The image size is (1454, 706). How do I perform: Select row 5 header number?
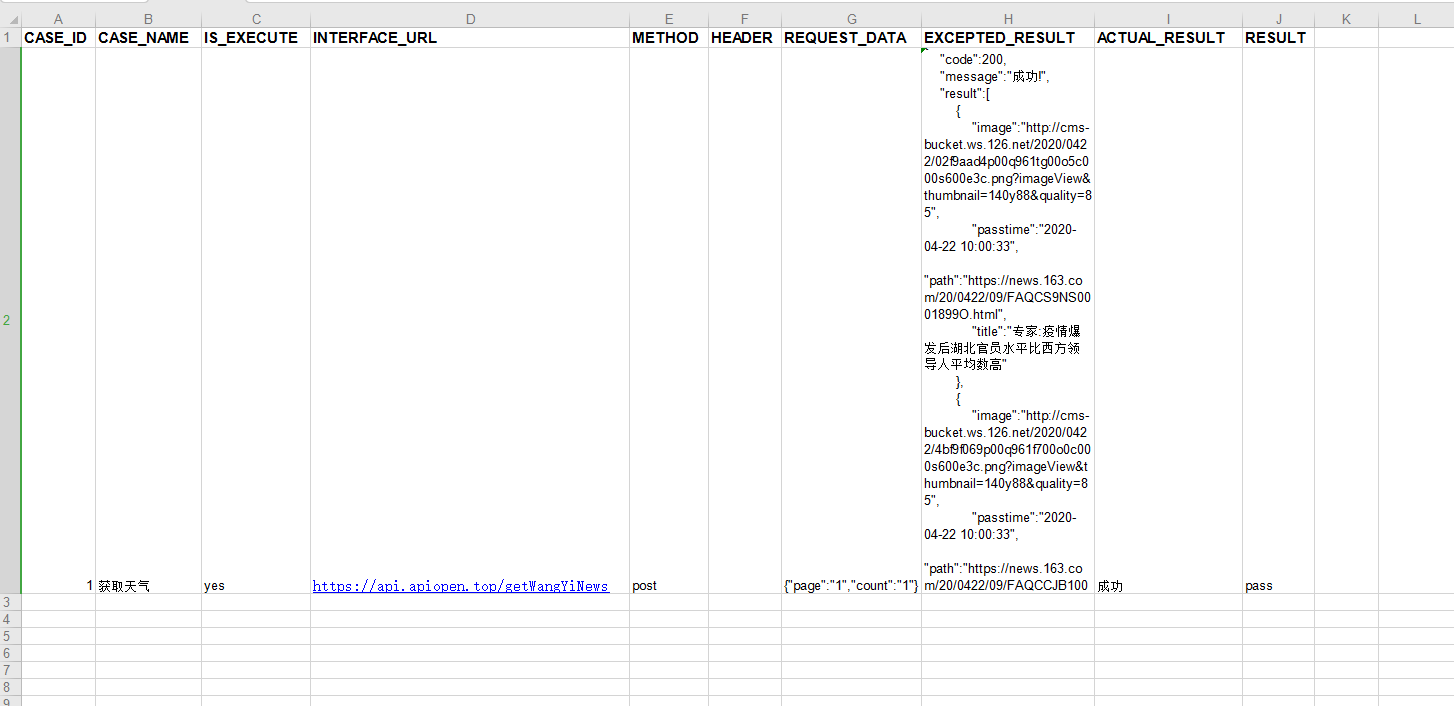pyautogui.click(x=10, y=636)
